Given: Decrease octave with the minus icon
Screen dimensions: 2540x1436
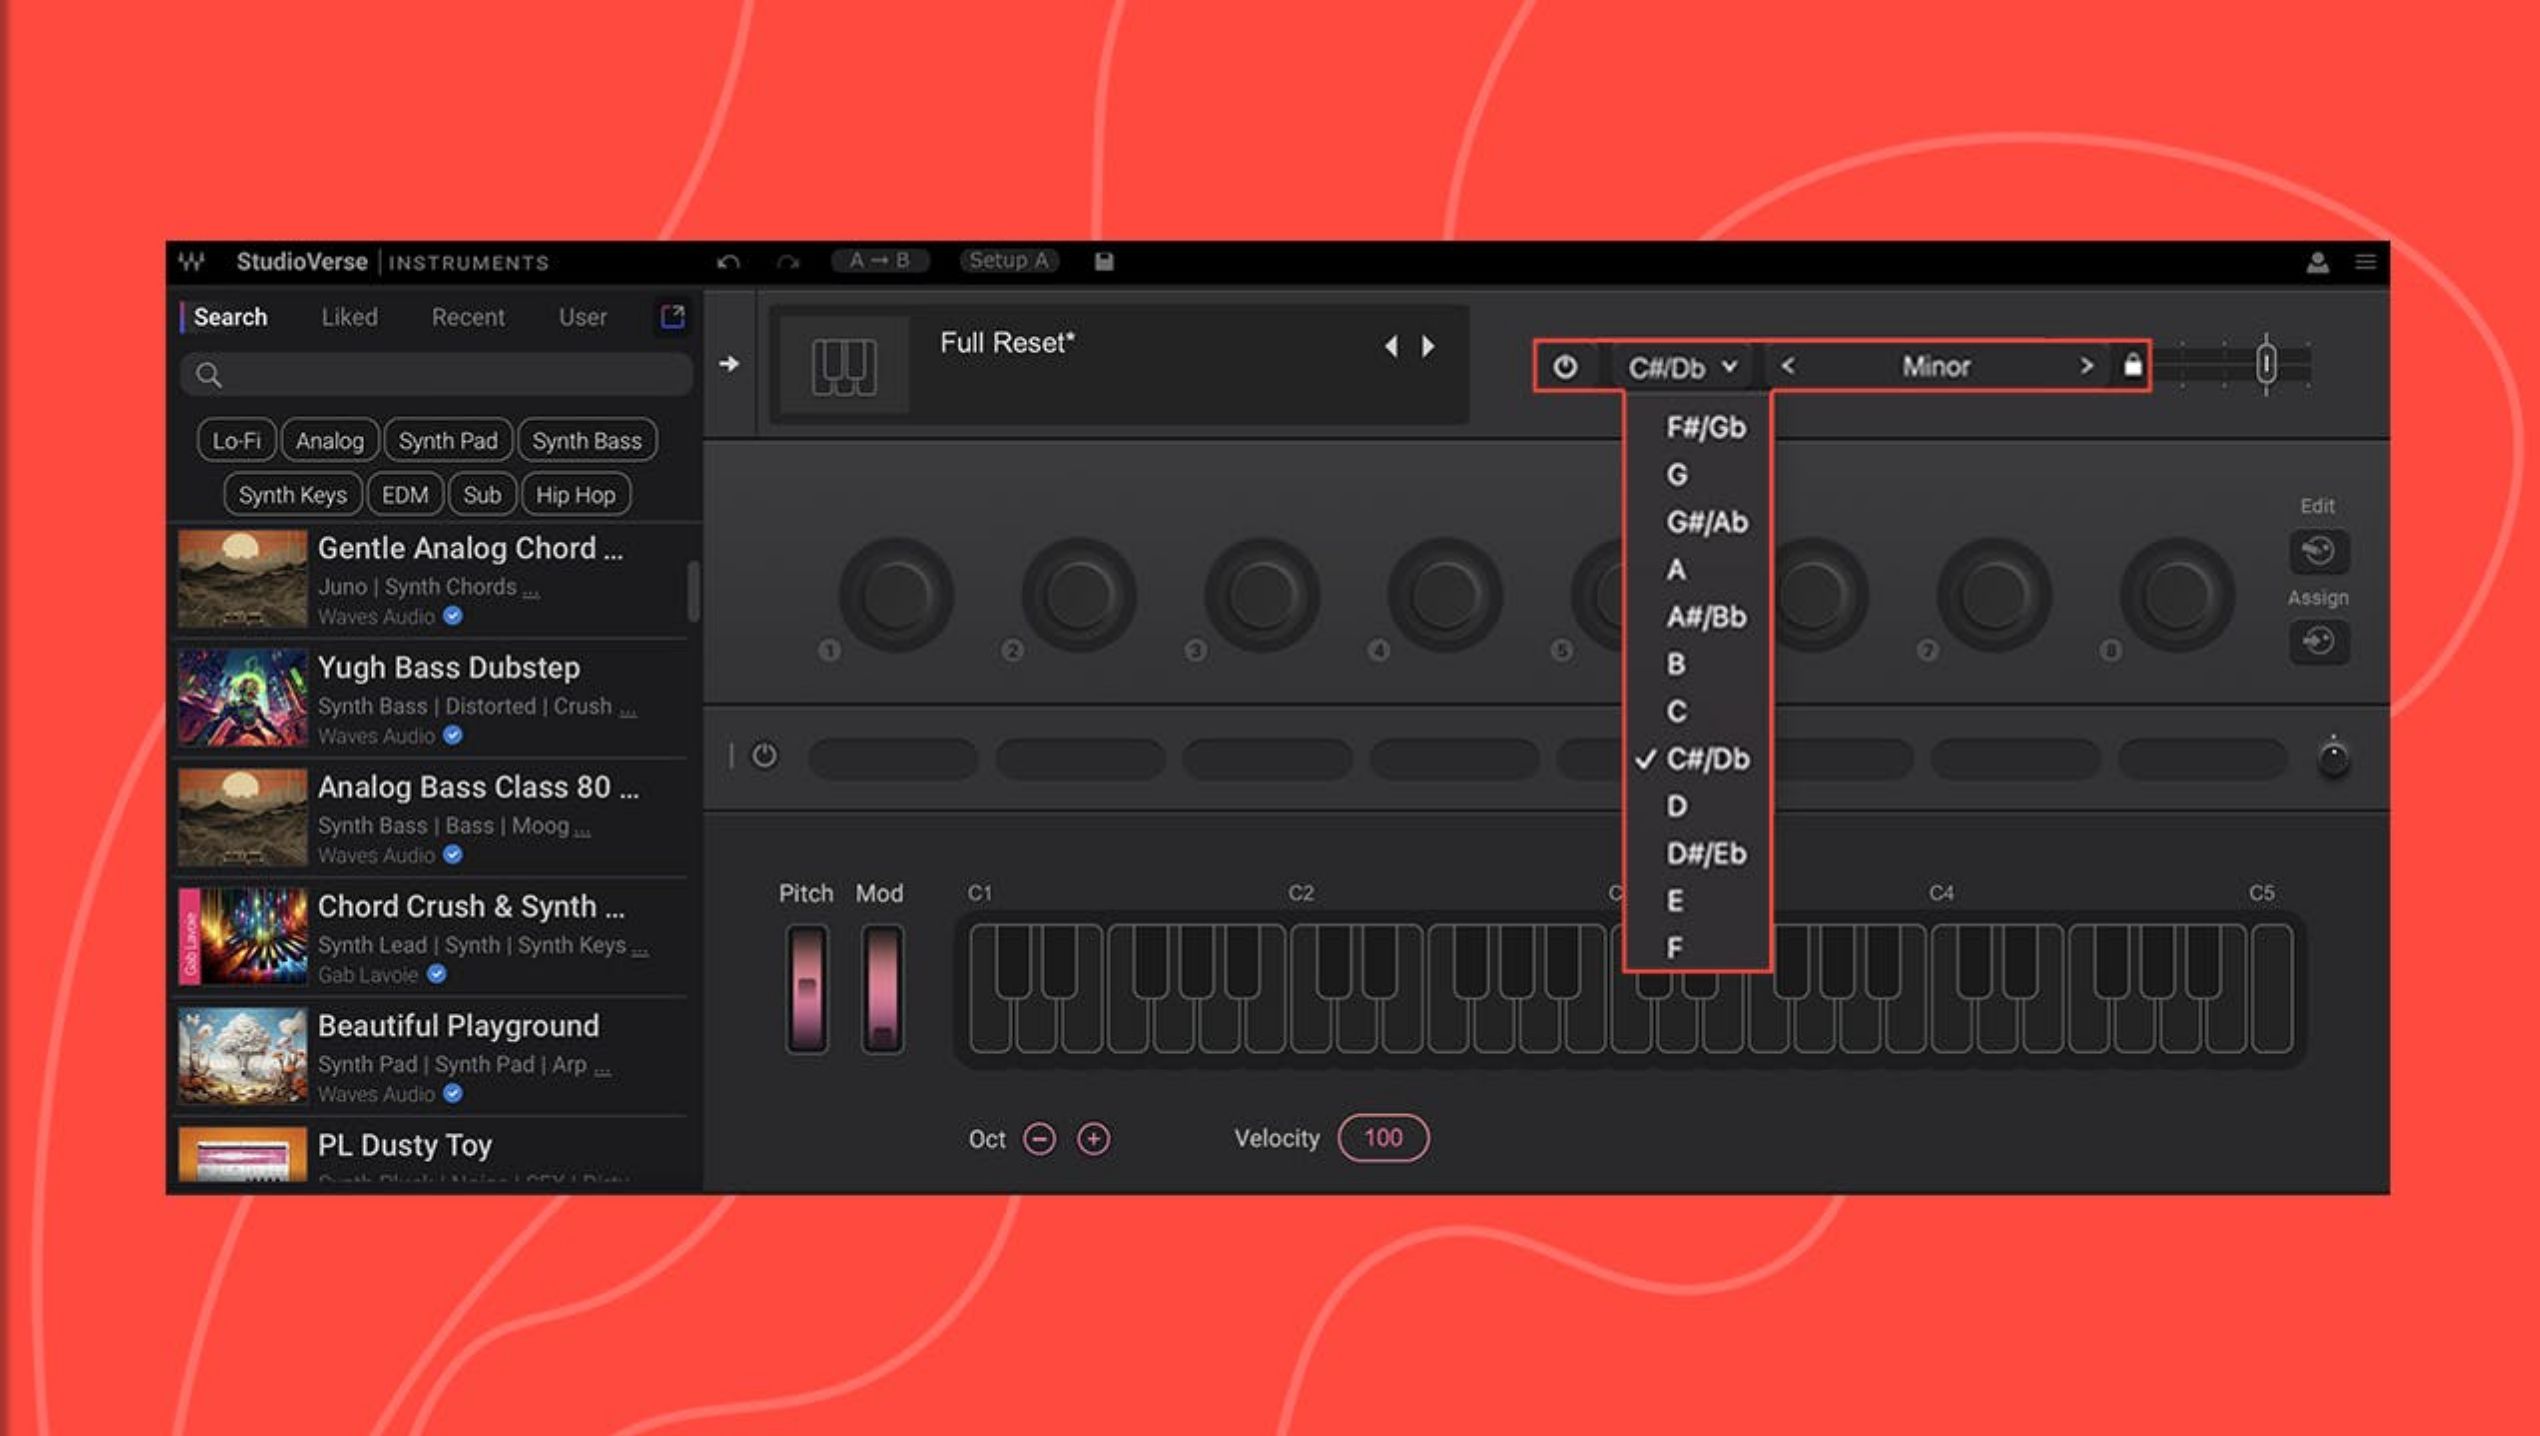Looking at the screenshot, I should tap(1039, 1139).
